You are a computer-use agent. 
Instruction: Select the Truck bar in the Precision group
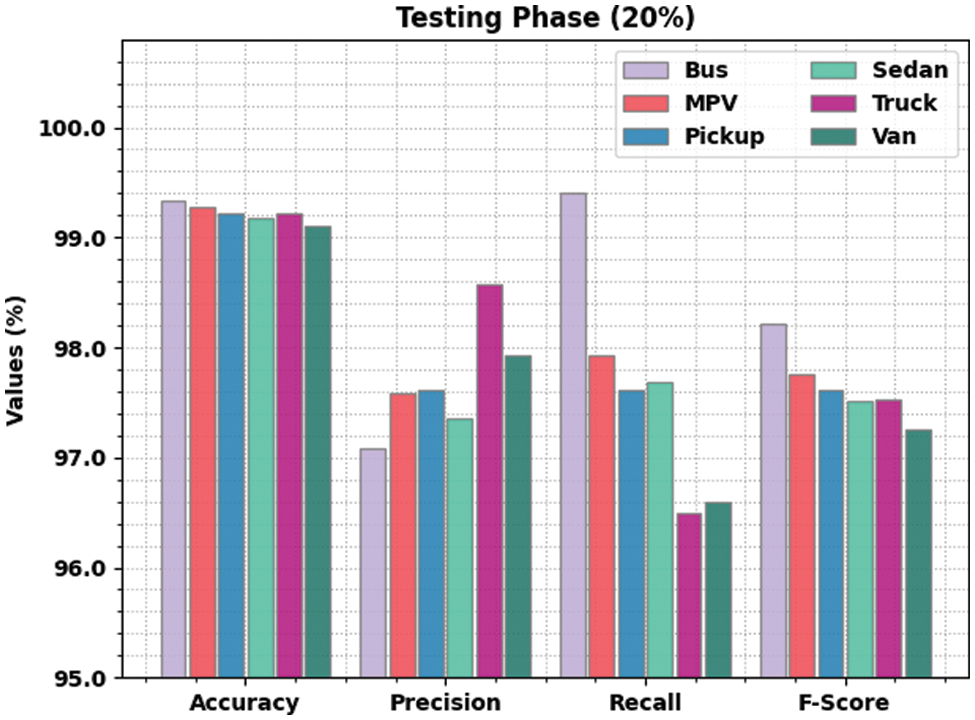click(x=489, y=481)
